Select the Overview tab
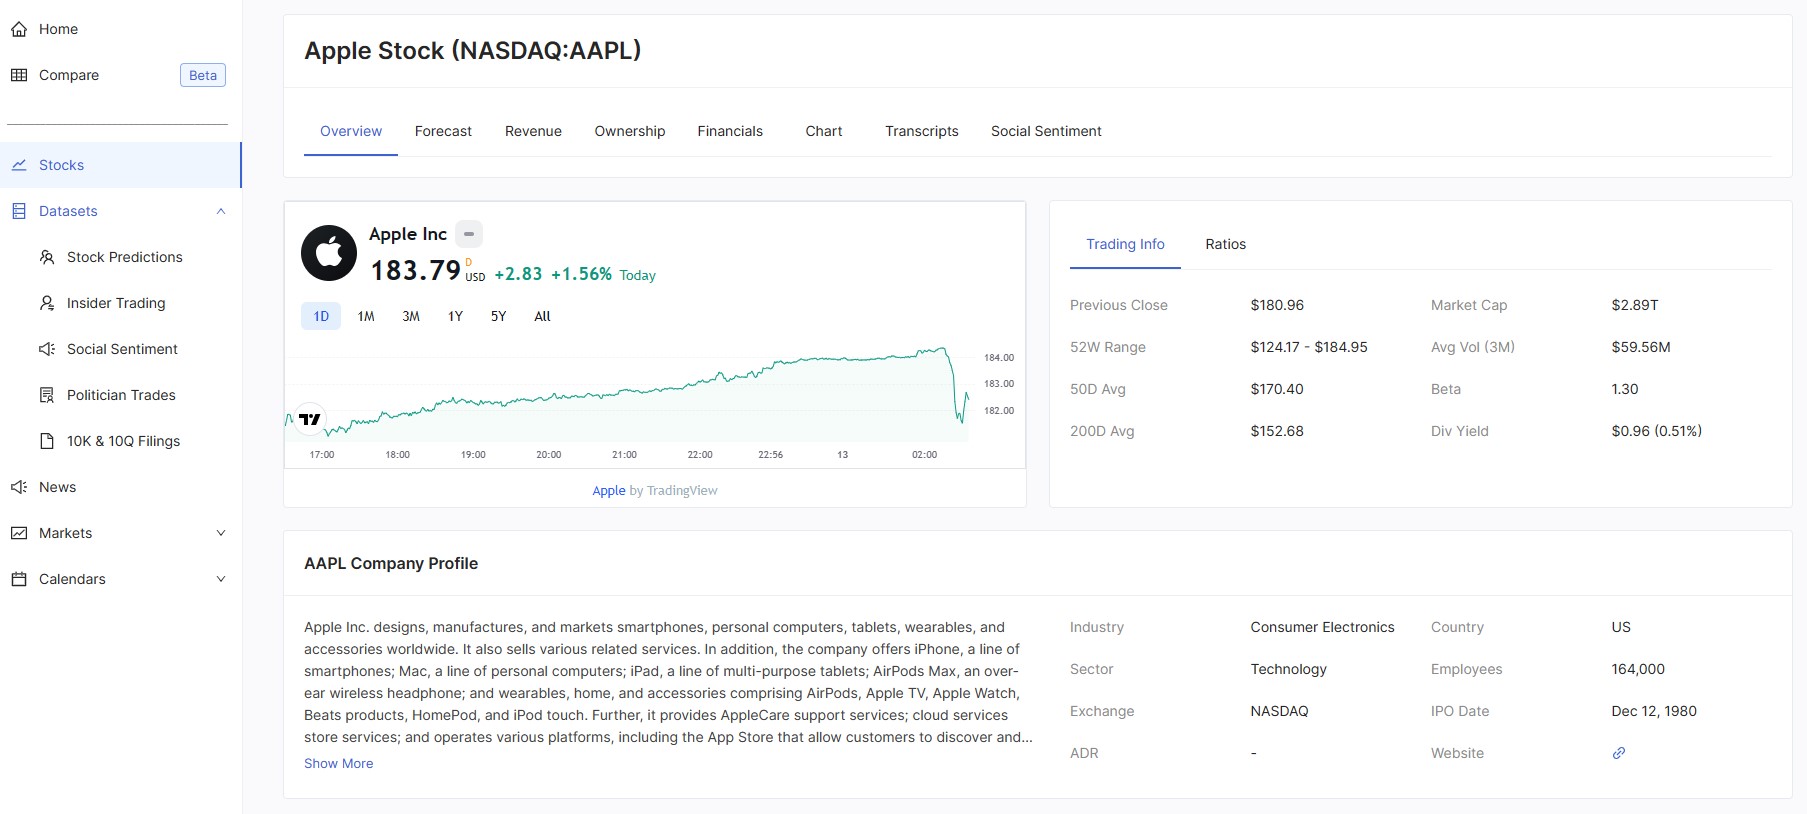This screenshot has height=814, width=1807. click(x=351, y=131)
